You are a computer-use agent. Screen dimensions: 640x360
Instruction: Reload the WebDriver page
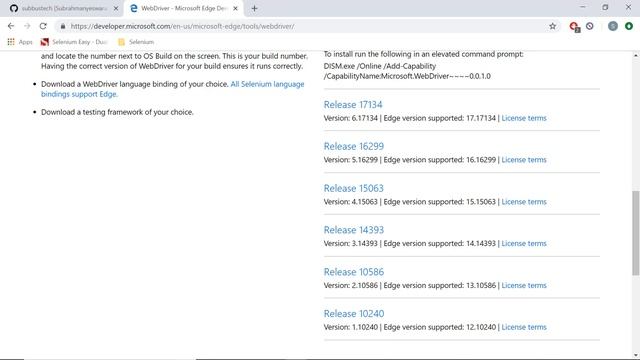(x=43, y=26)
